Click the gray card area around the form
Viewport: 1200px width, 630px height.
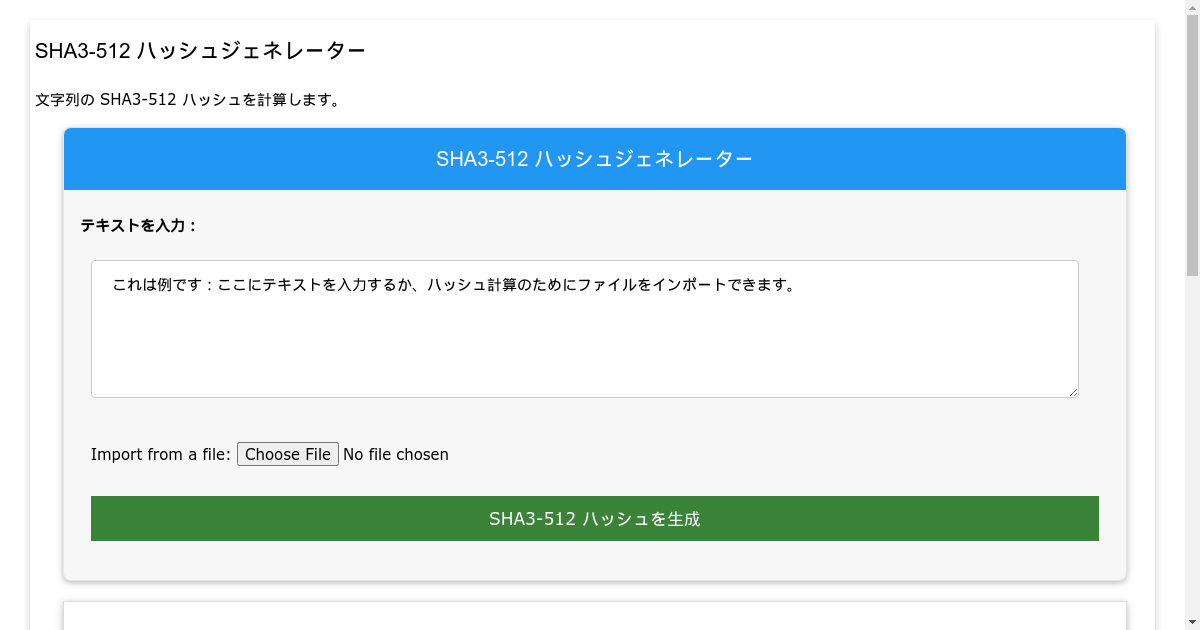point(595,565)
